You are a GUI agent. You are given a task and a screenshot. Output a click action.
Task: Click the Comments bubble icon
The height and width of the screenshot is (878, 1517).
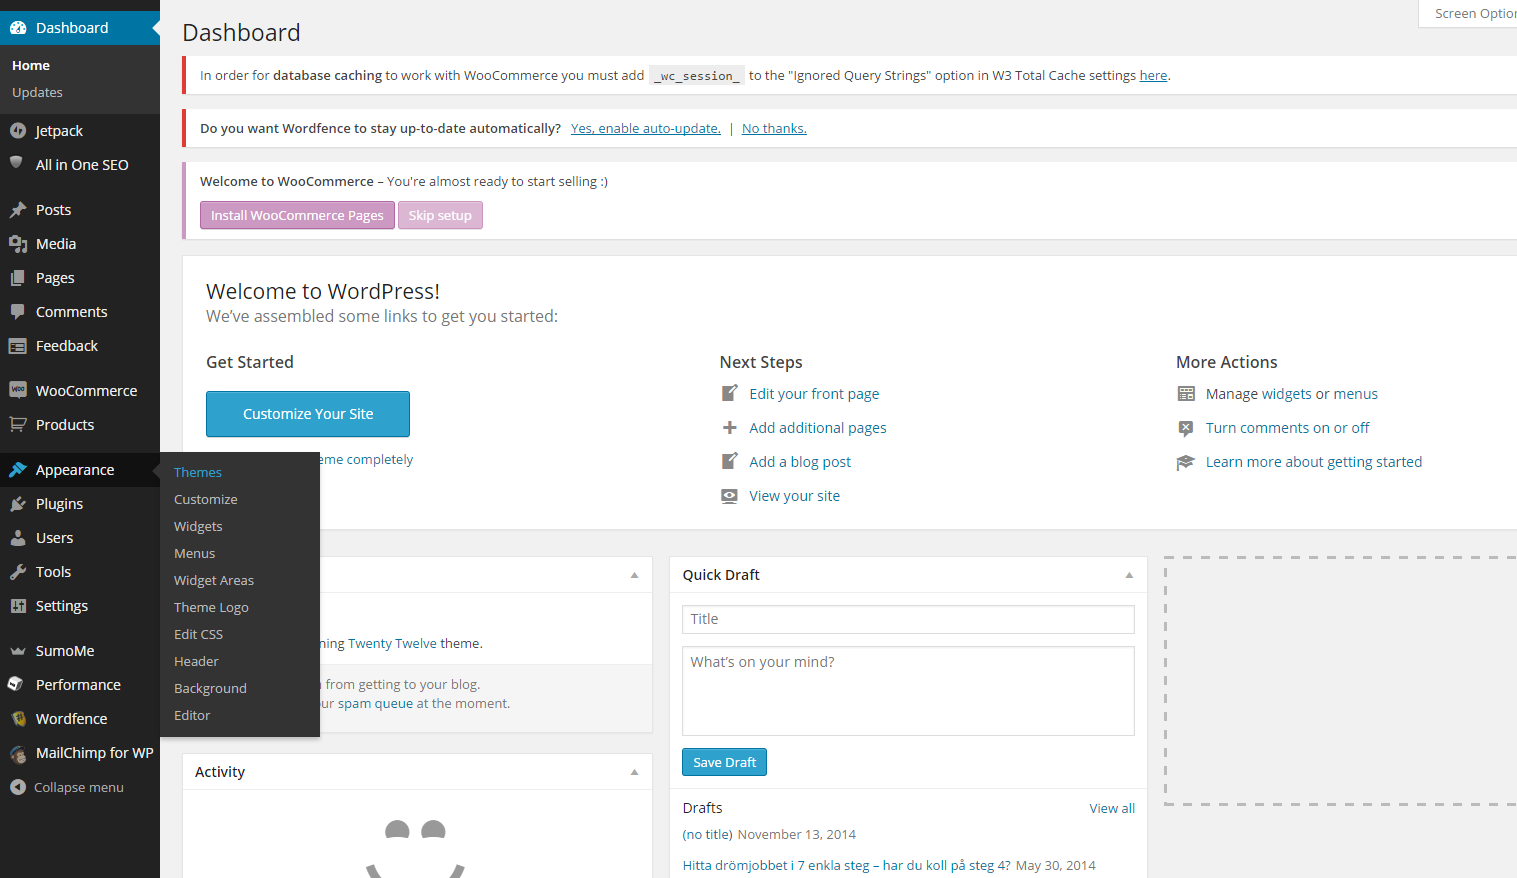coord(18,312)
